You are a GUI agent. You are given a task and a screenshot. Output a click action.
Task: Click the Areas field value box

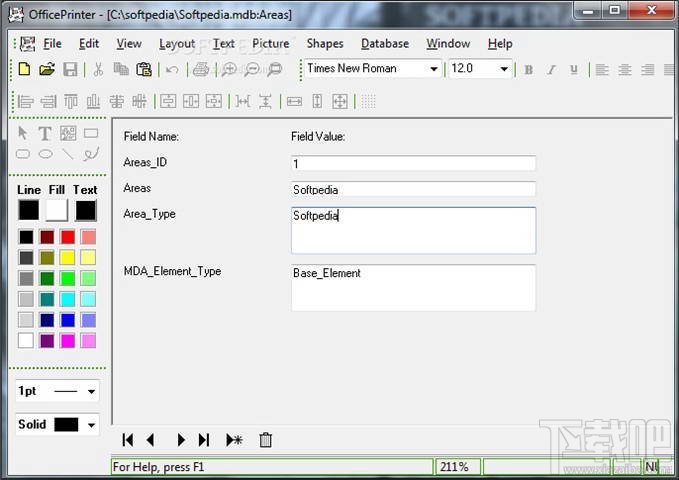pyautogui.click(x=413, y=189)
